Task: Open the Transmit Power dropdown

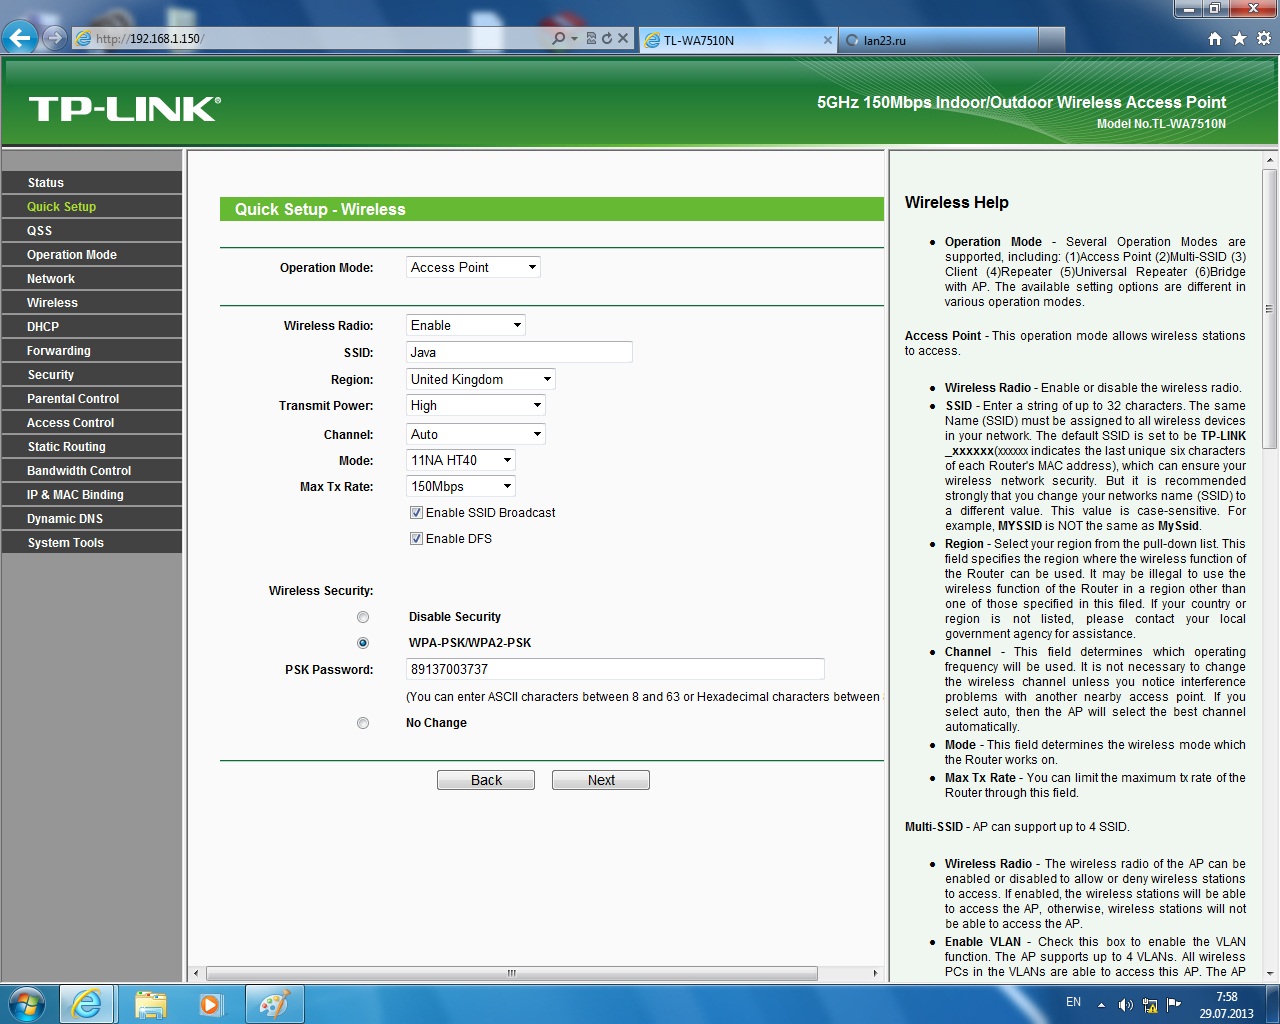Action: [476, 405]
